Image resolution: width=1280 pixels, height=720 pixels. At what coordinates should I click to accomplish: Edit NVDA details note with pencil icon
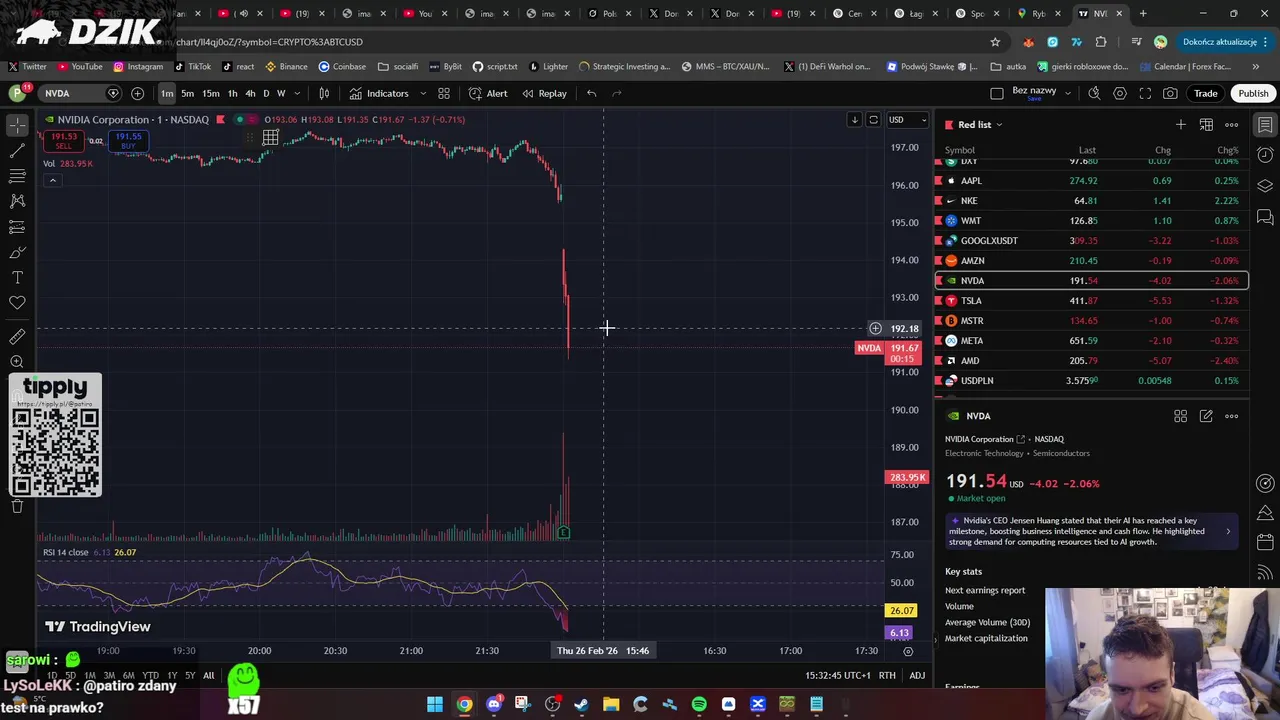pos(1206,416)
